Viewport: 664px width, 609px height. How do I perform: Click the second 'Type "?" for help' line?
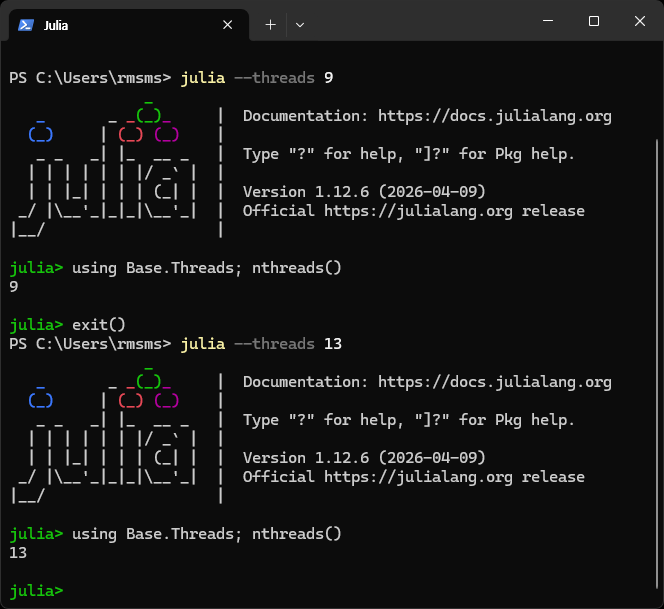pyautogui.click(x=409, y=420)
